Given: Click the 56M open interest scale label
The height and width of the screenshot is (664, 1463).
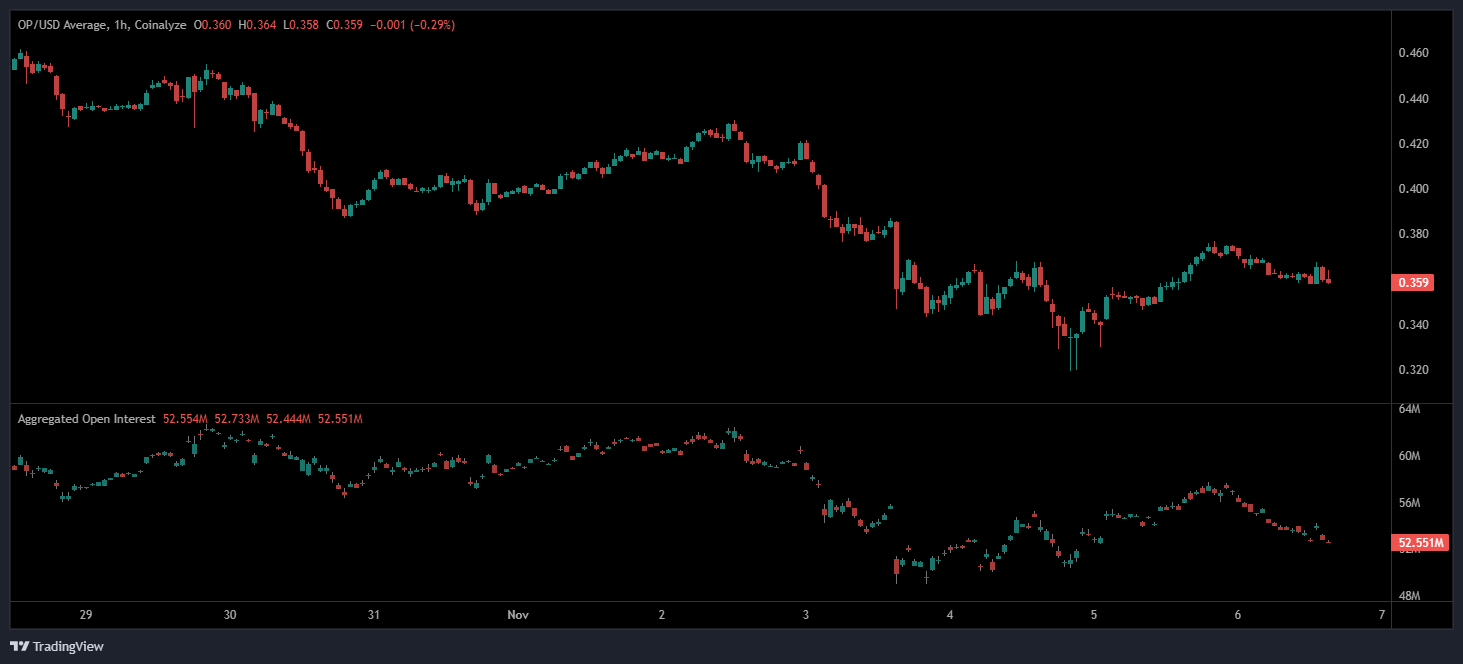Looking at the screenshot, I should coord(1410,503).
